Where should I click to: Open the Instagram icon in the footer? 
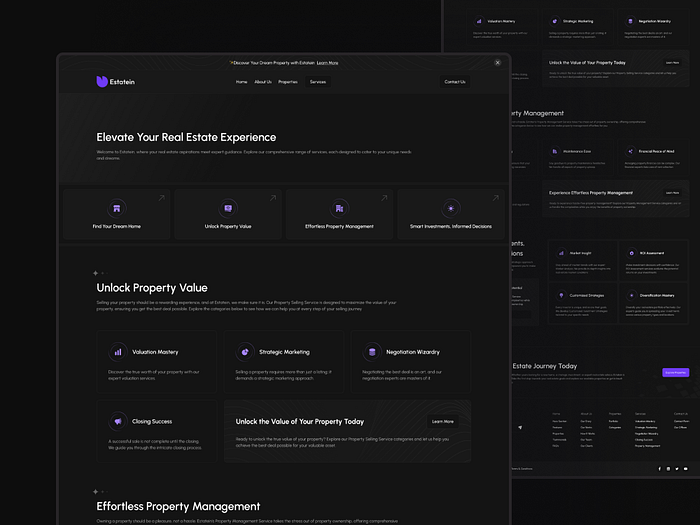point(668,469)
